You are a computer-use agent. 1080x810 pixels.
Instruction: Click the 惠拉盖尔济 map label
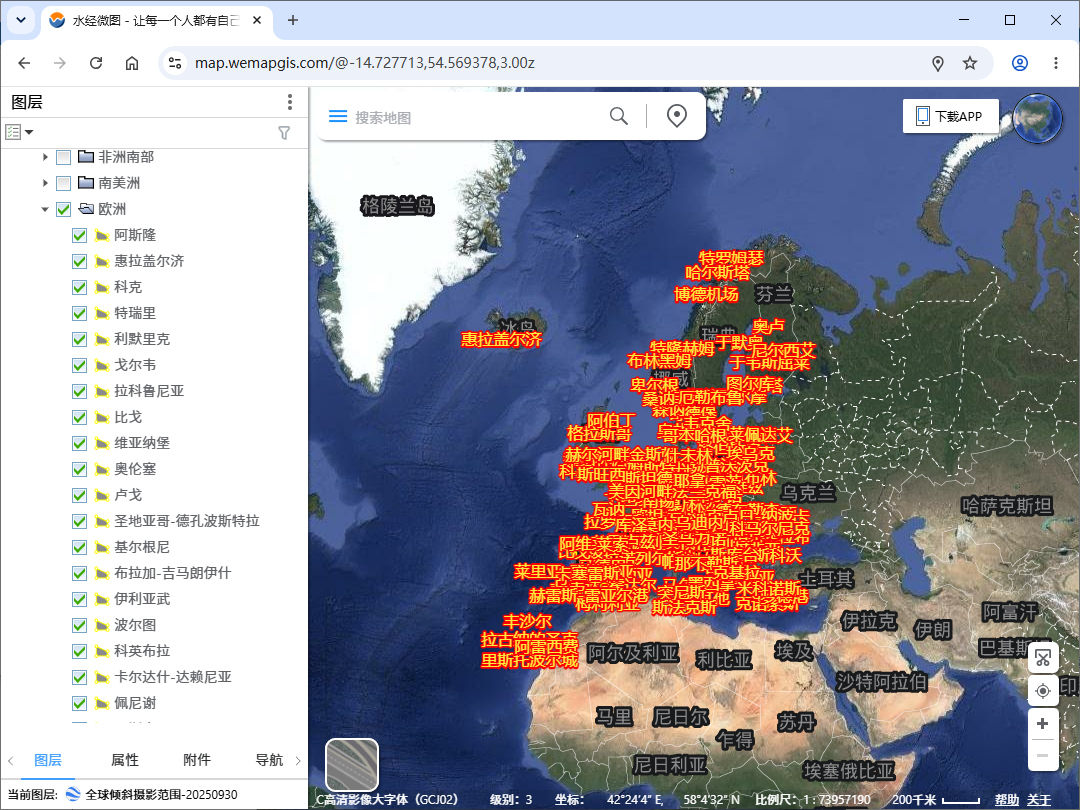pyautogui.click(x=501, y=339)
